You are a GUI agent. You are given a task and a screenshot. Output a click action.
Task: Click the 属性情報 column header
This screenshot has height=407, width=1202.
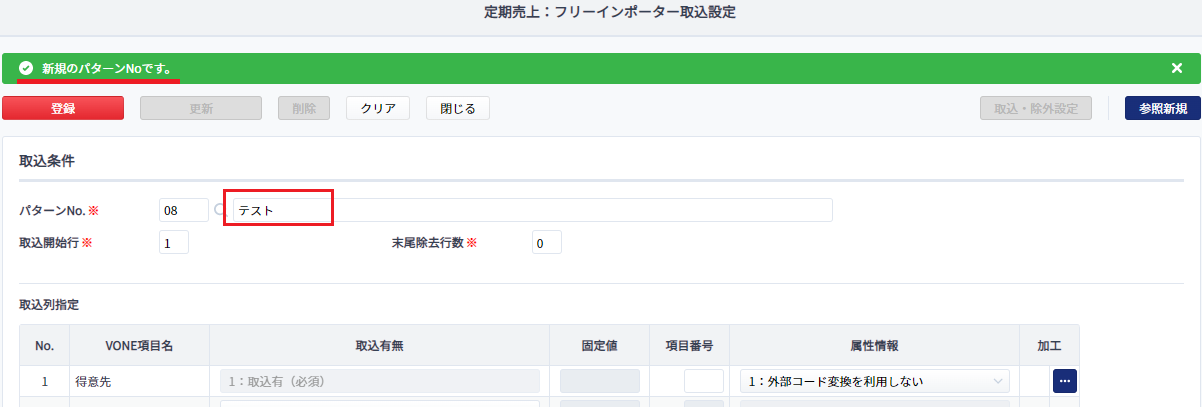(x=874, y=345)
